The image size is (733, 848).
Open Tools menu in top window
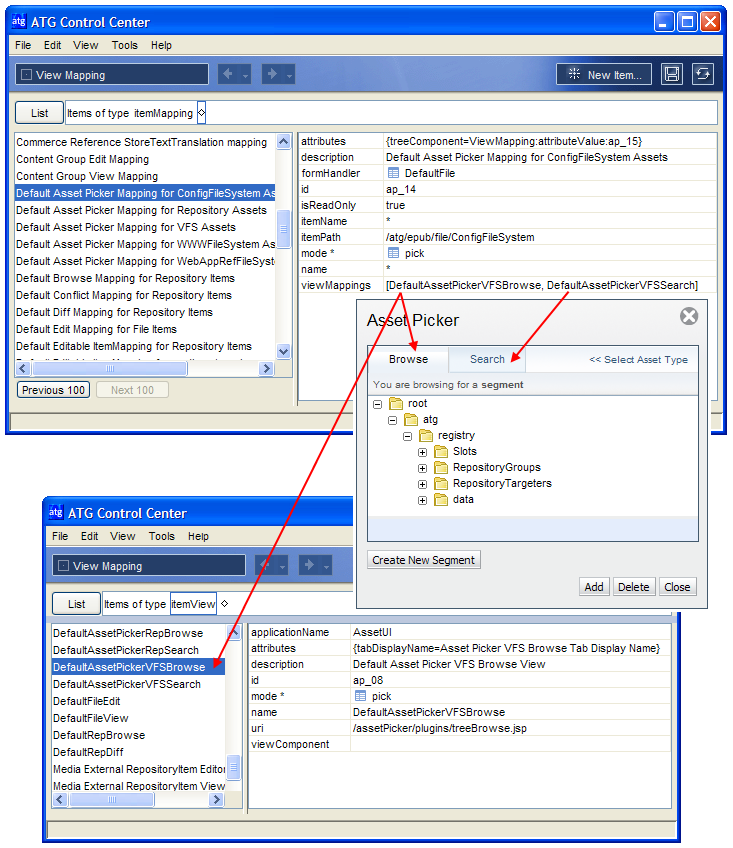tap(125, 45)
